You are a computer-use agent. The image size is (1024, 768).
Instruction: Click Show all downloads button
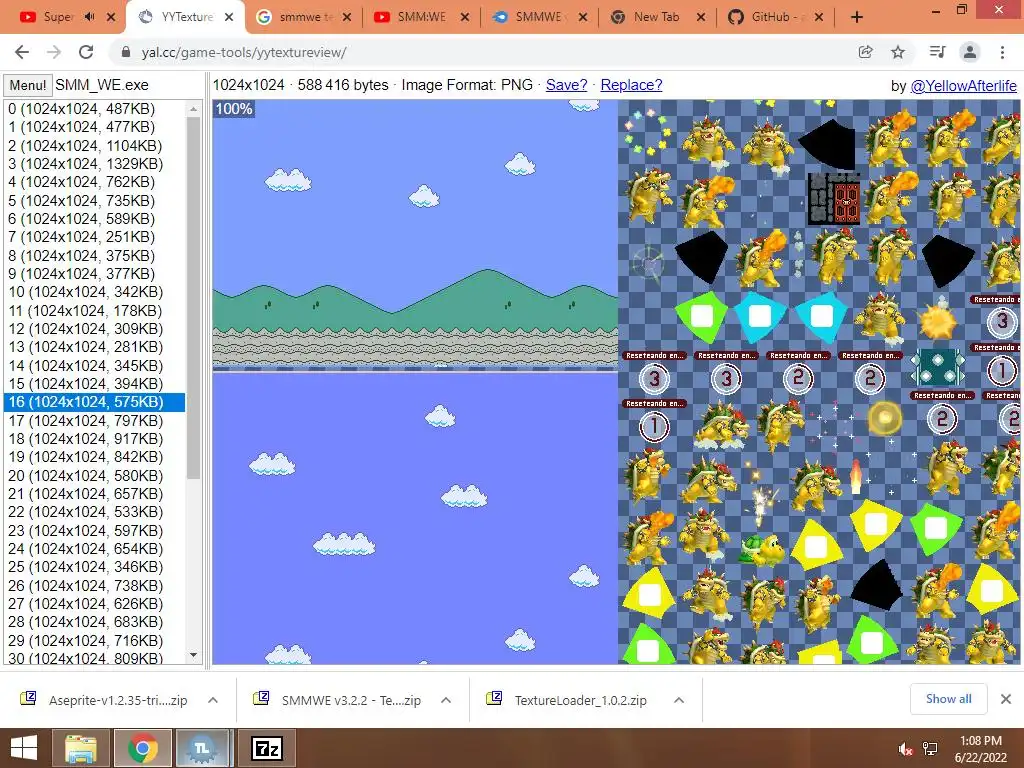(x=948, y=699)
